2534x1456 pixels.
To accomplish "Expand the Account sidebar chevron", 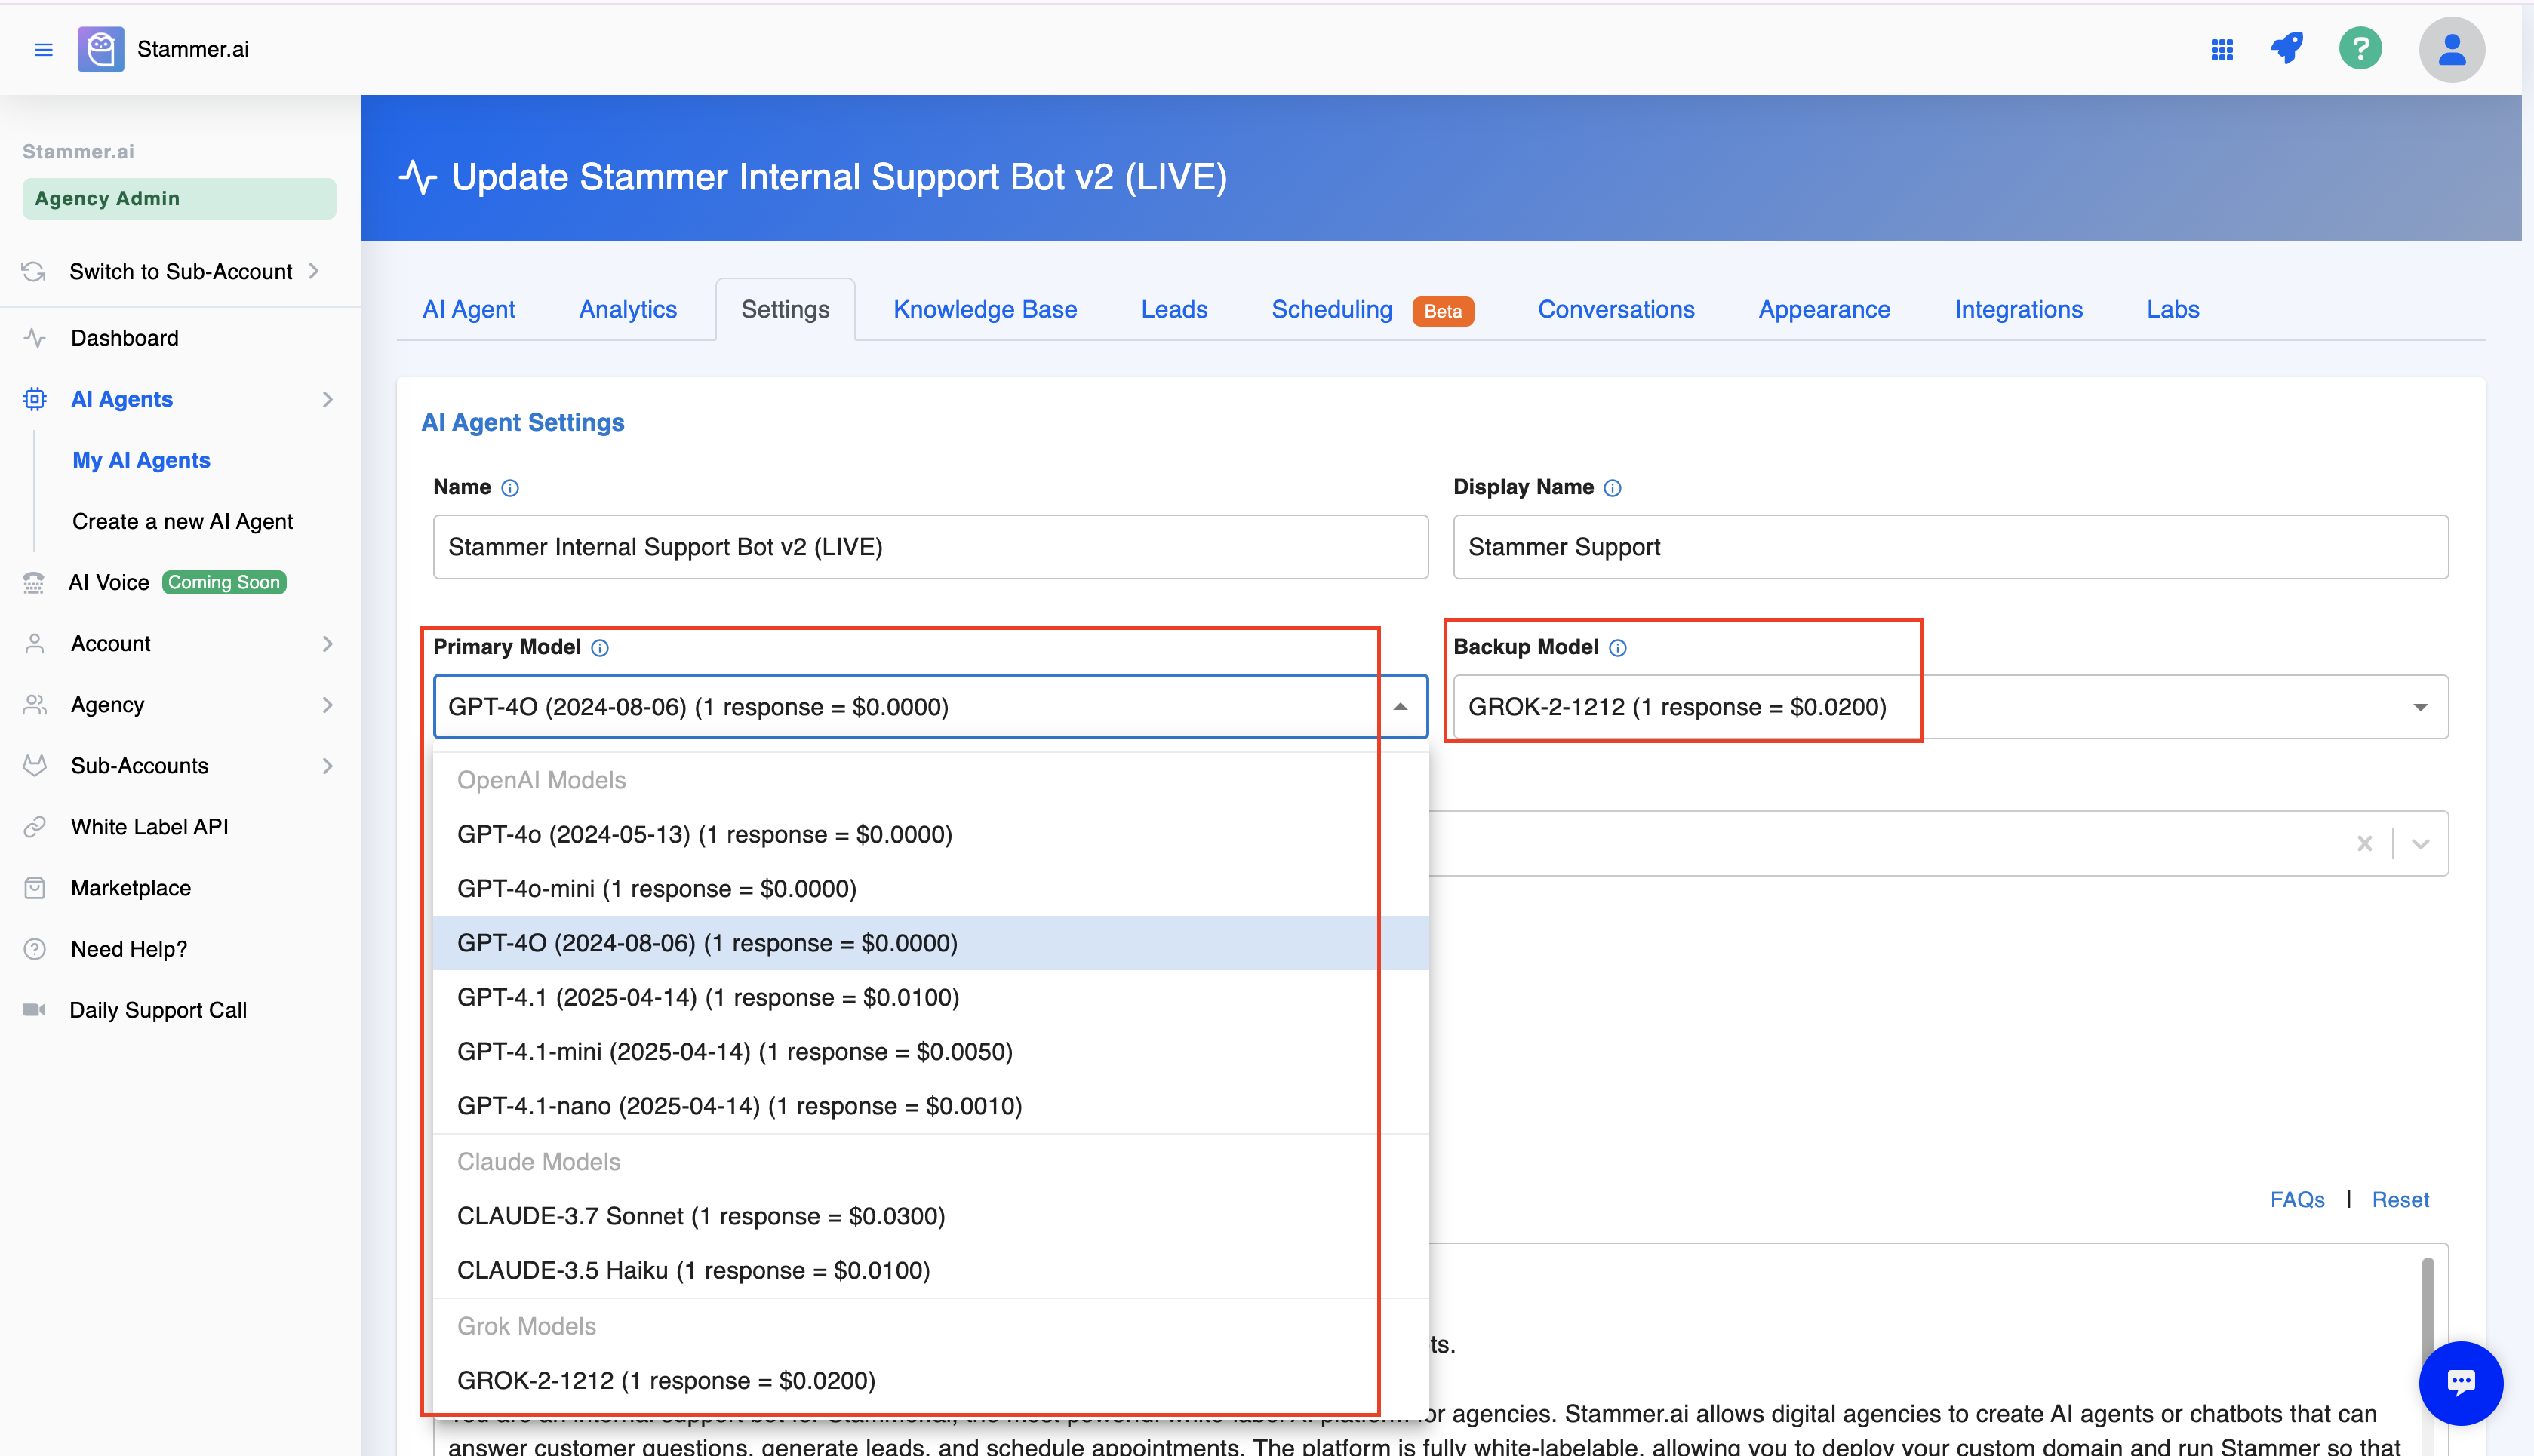I will (328, 643).
